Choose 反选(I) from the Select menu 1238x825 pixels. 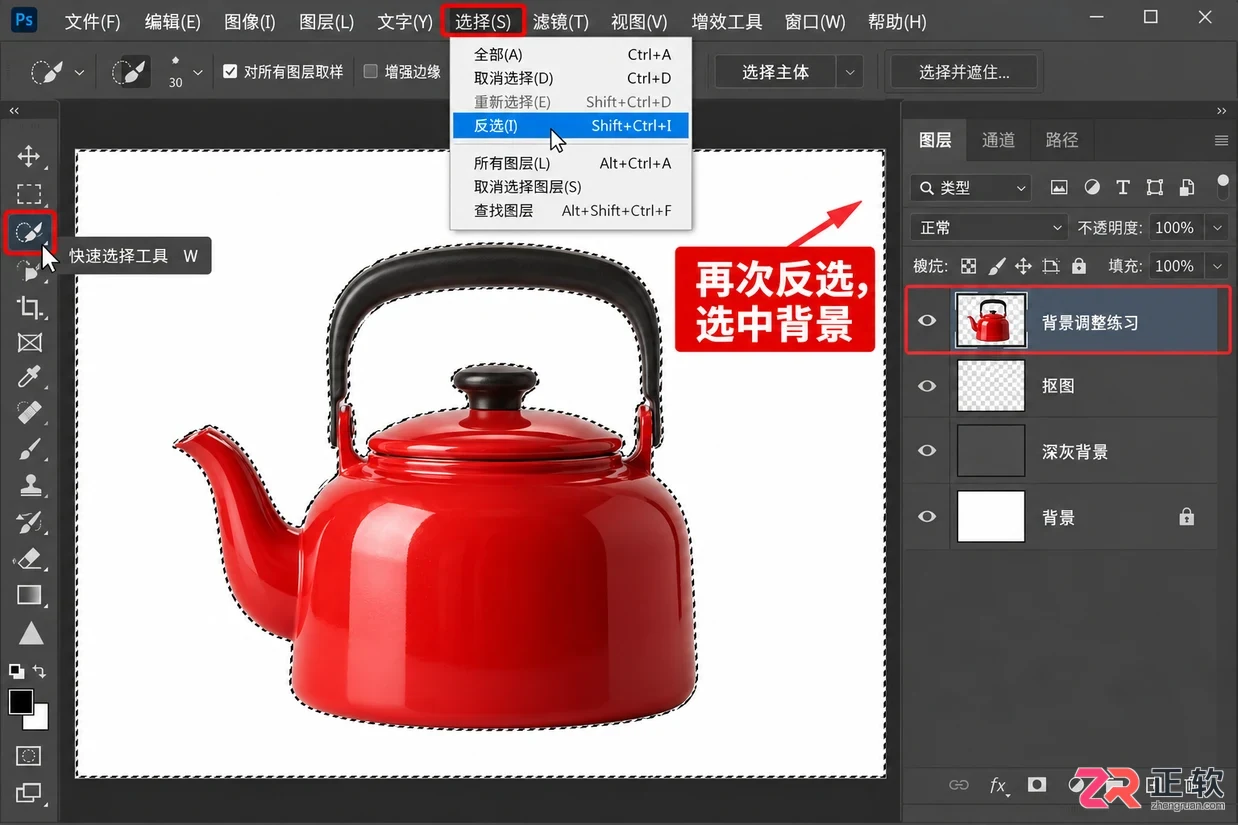click(570, 126)
